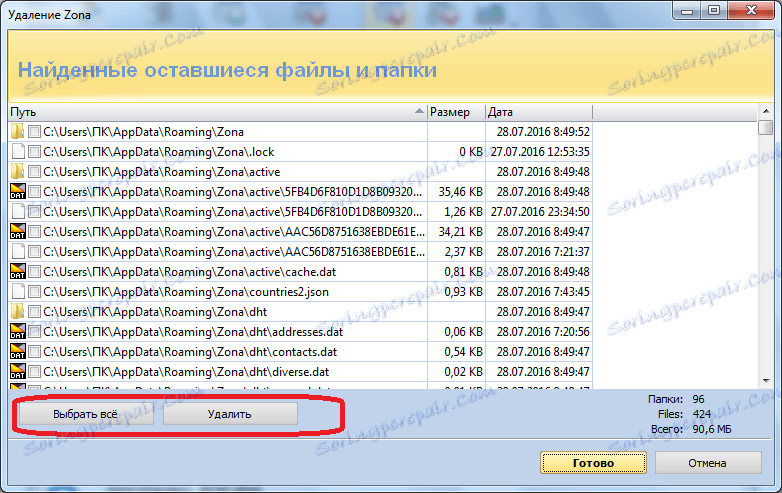Image resolution: width=782 pixels, height=493 pixels.
Task: Click the DAT icon beside addresses.dat
Action: pyautogui.click(x=18, y=331)
